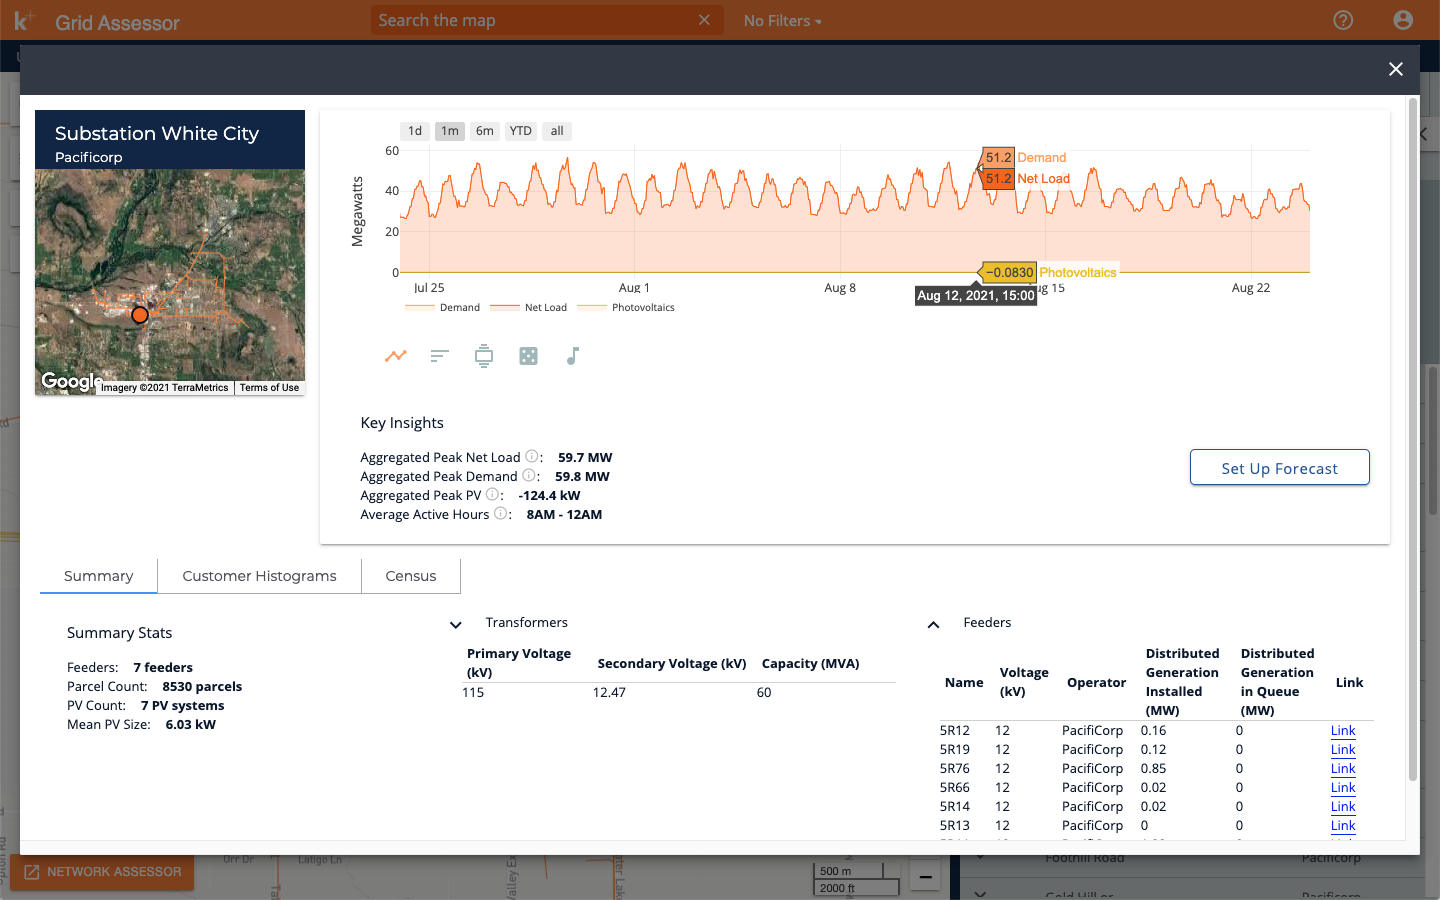Click the music note chart icon
1440x900 pixels.
click(x=571, y=355)
